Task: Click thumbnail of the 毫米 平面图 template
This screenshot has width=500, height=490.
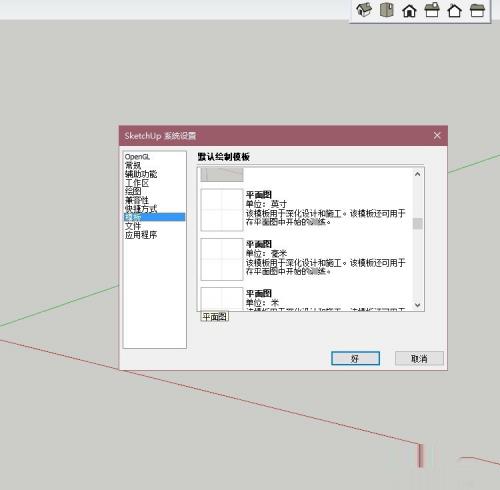Action: click(x=222, y=259)
